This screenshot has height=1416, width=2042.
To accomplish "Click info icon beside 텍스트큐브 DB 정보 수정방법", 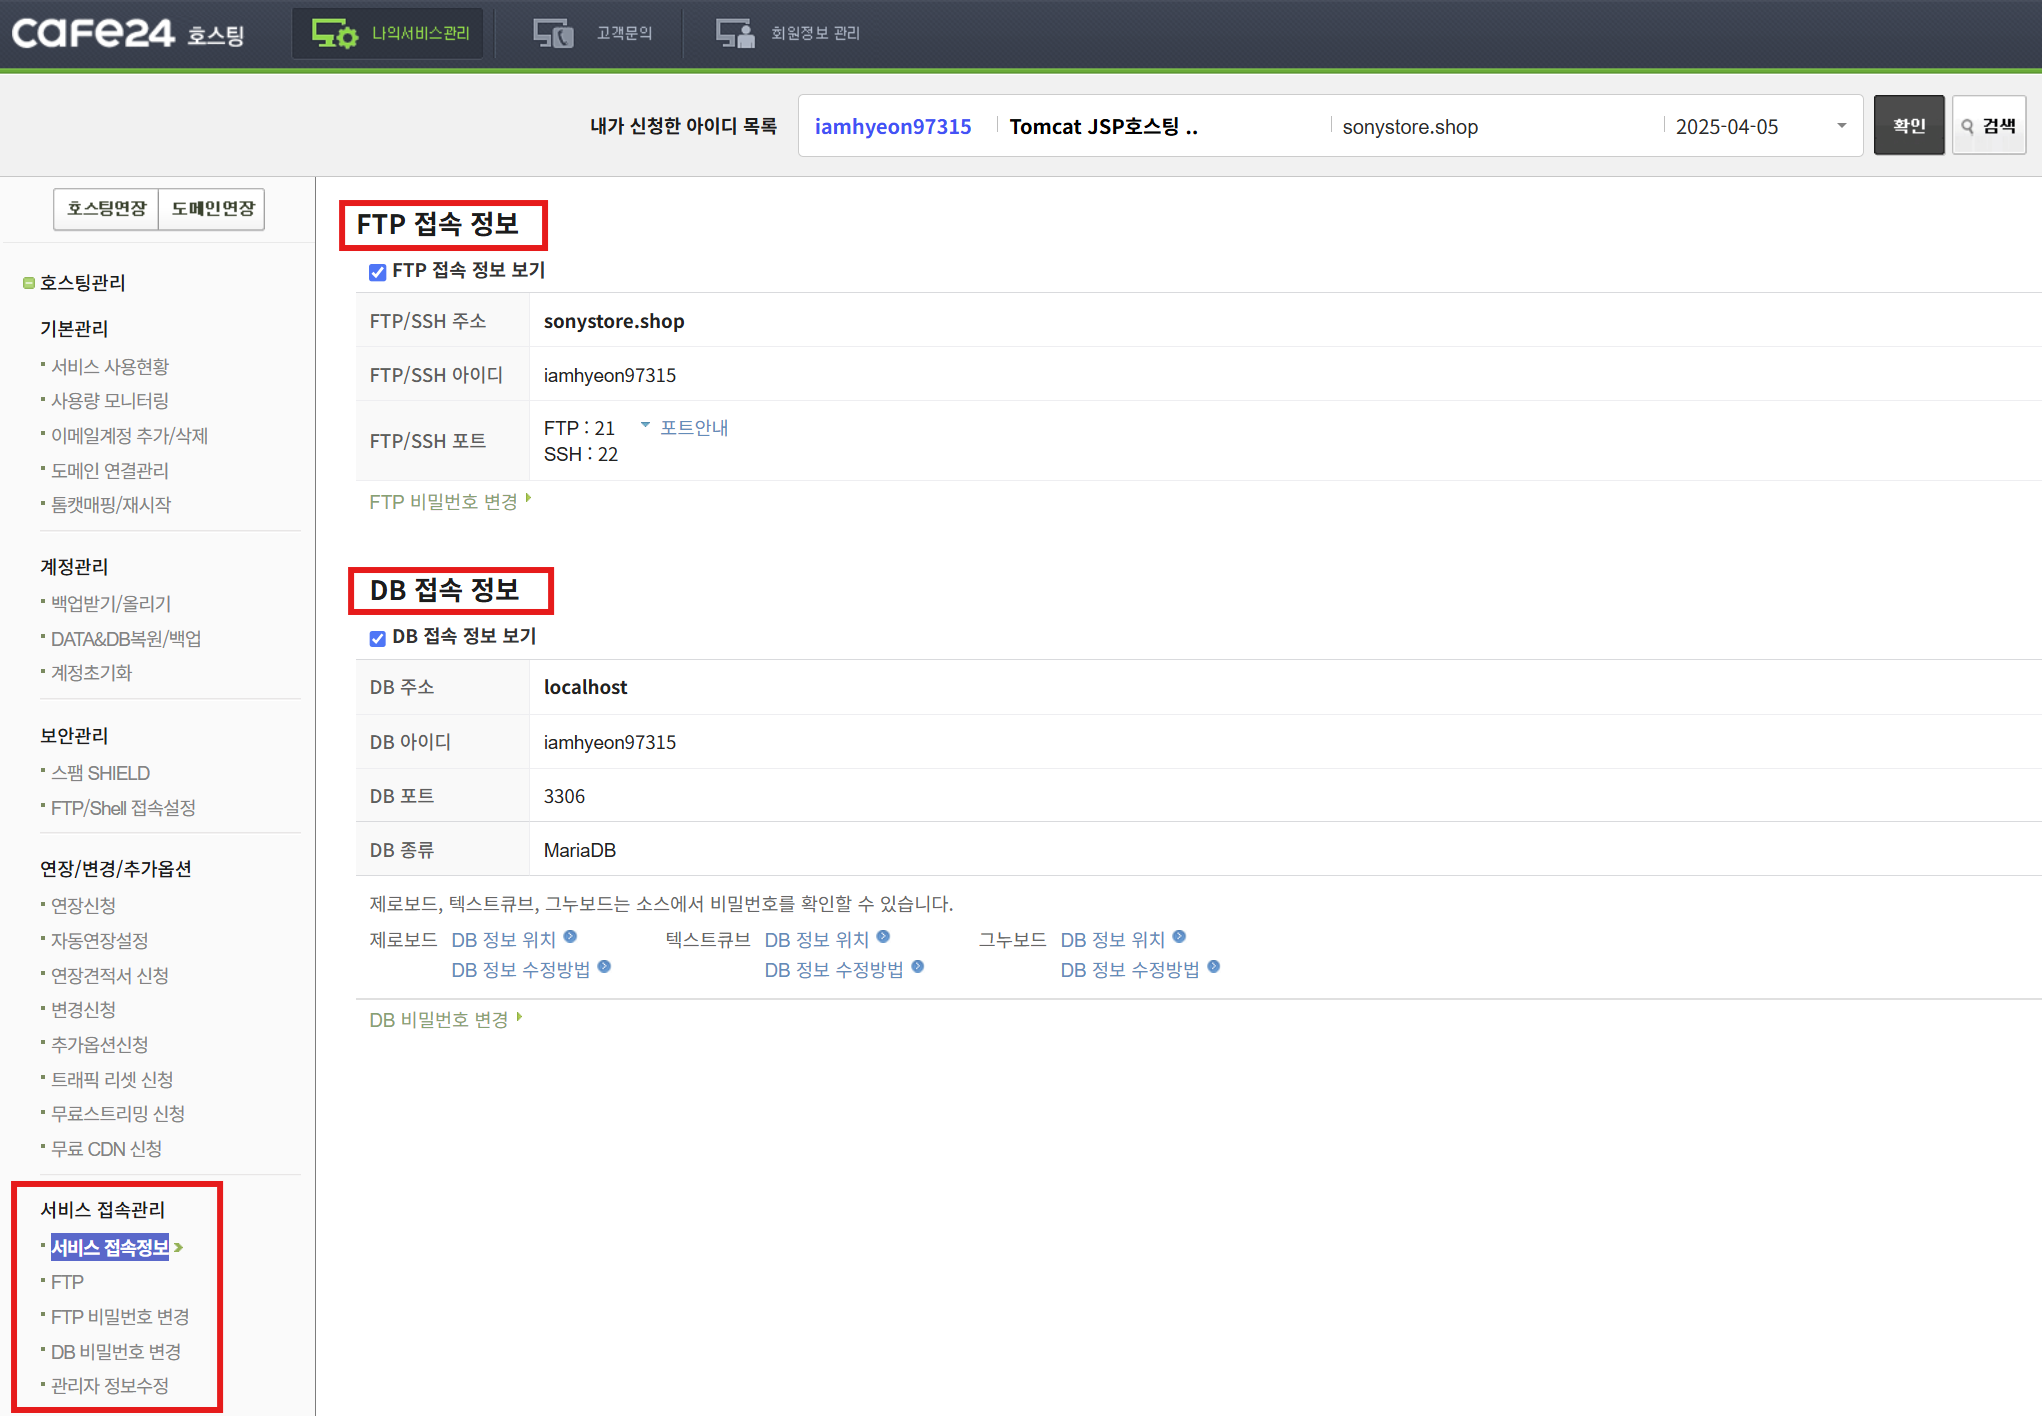I will pyautogui.click(x=918, y=967).
